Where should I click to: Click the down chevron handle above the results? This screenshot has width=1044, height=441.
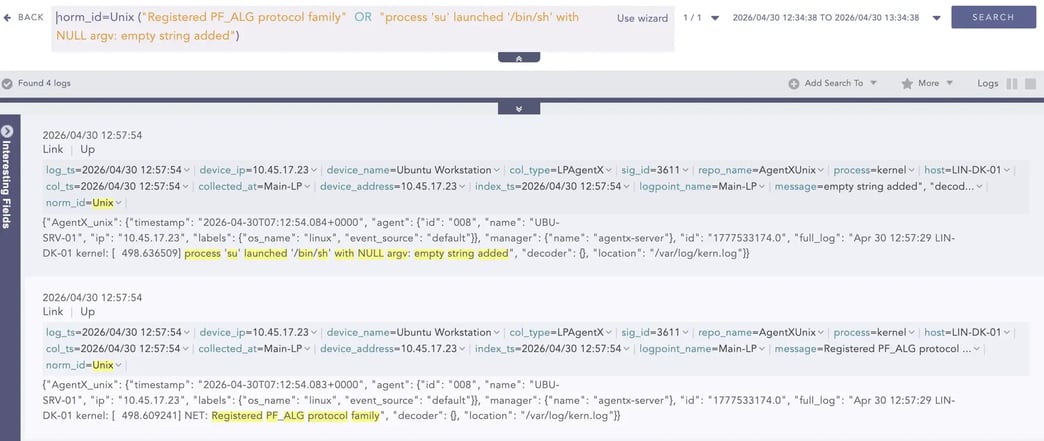pyautogui.click(x=518, y=107)
